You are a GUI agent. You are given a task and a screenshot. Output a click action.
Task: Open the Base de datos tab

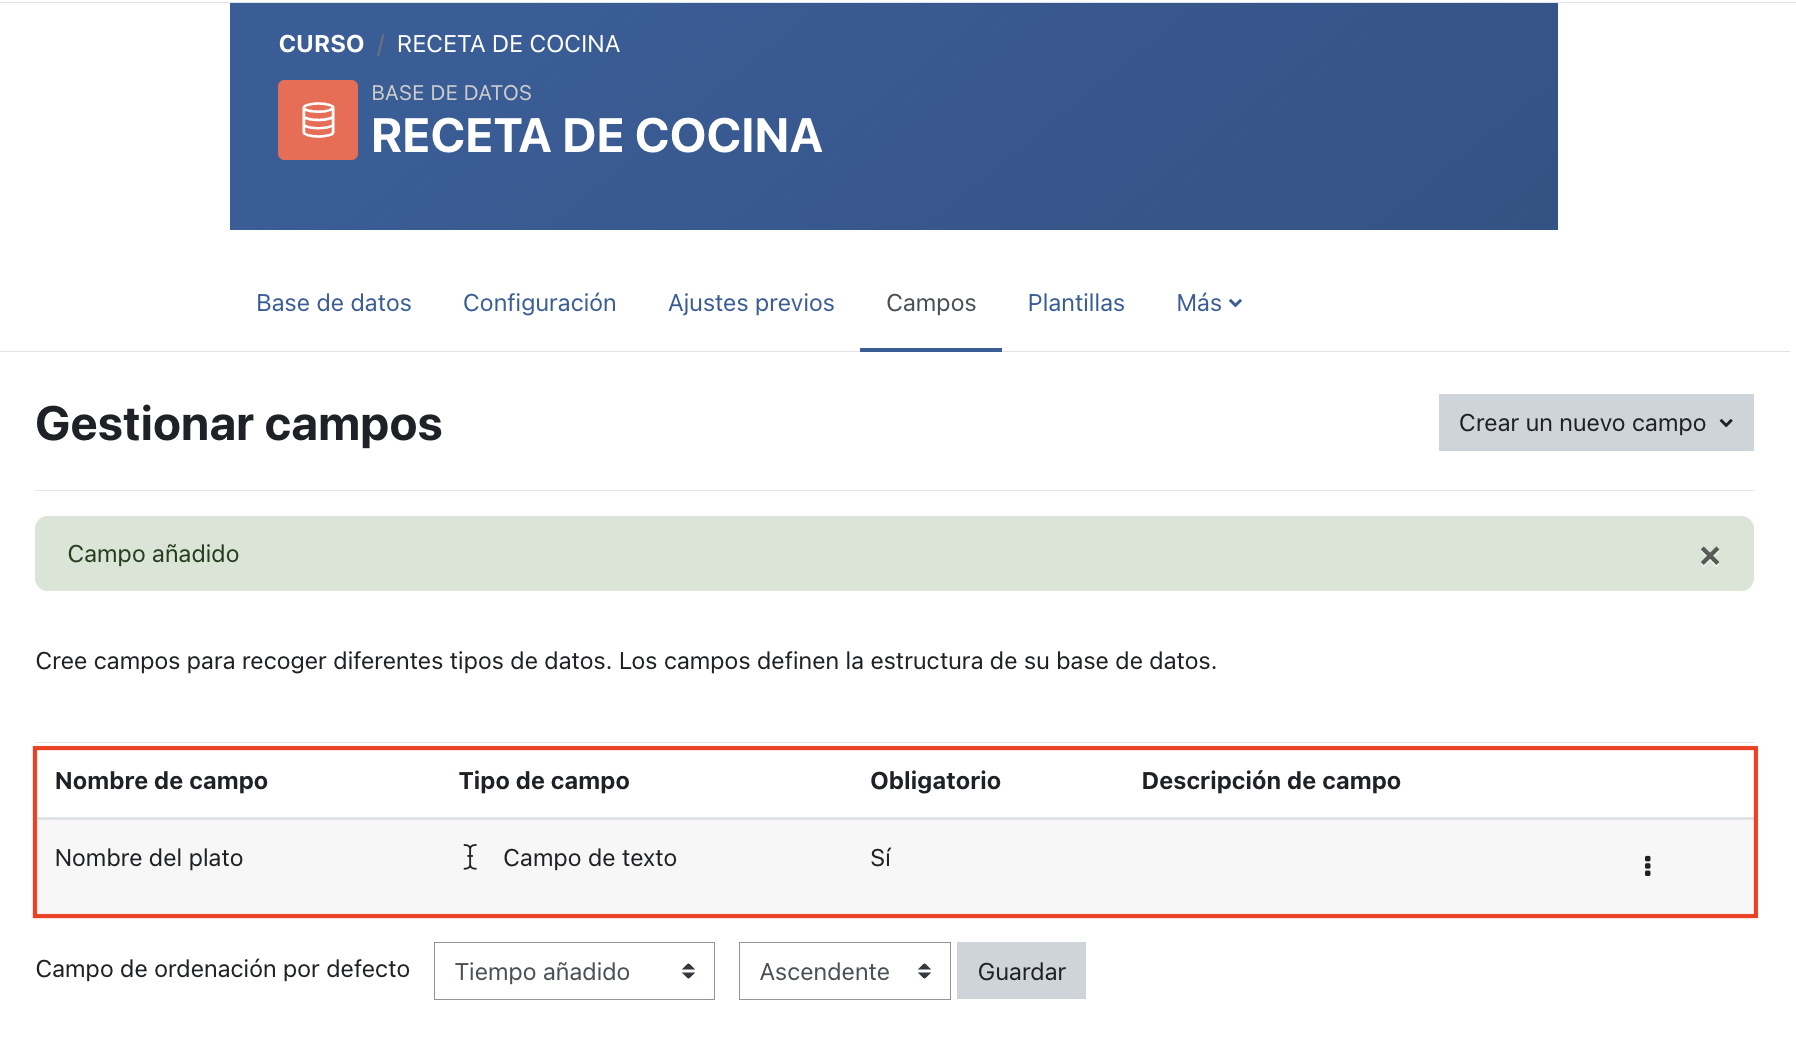pos(334,303)
